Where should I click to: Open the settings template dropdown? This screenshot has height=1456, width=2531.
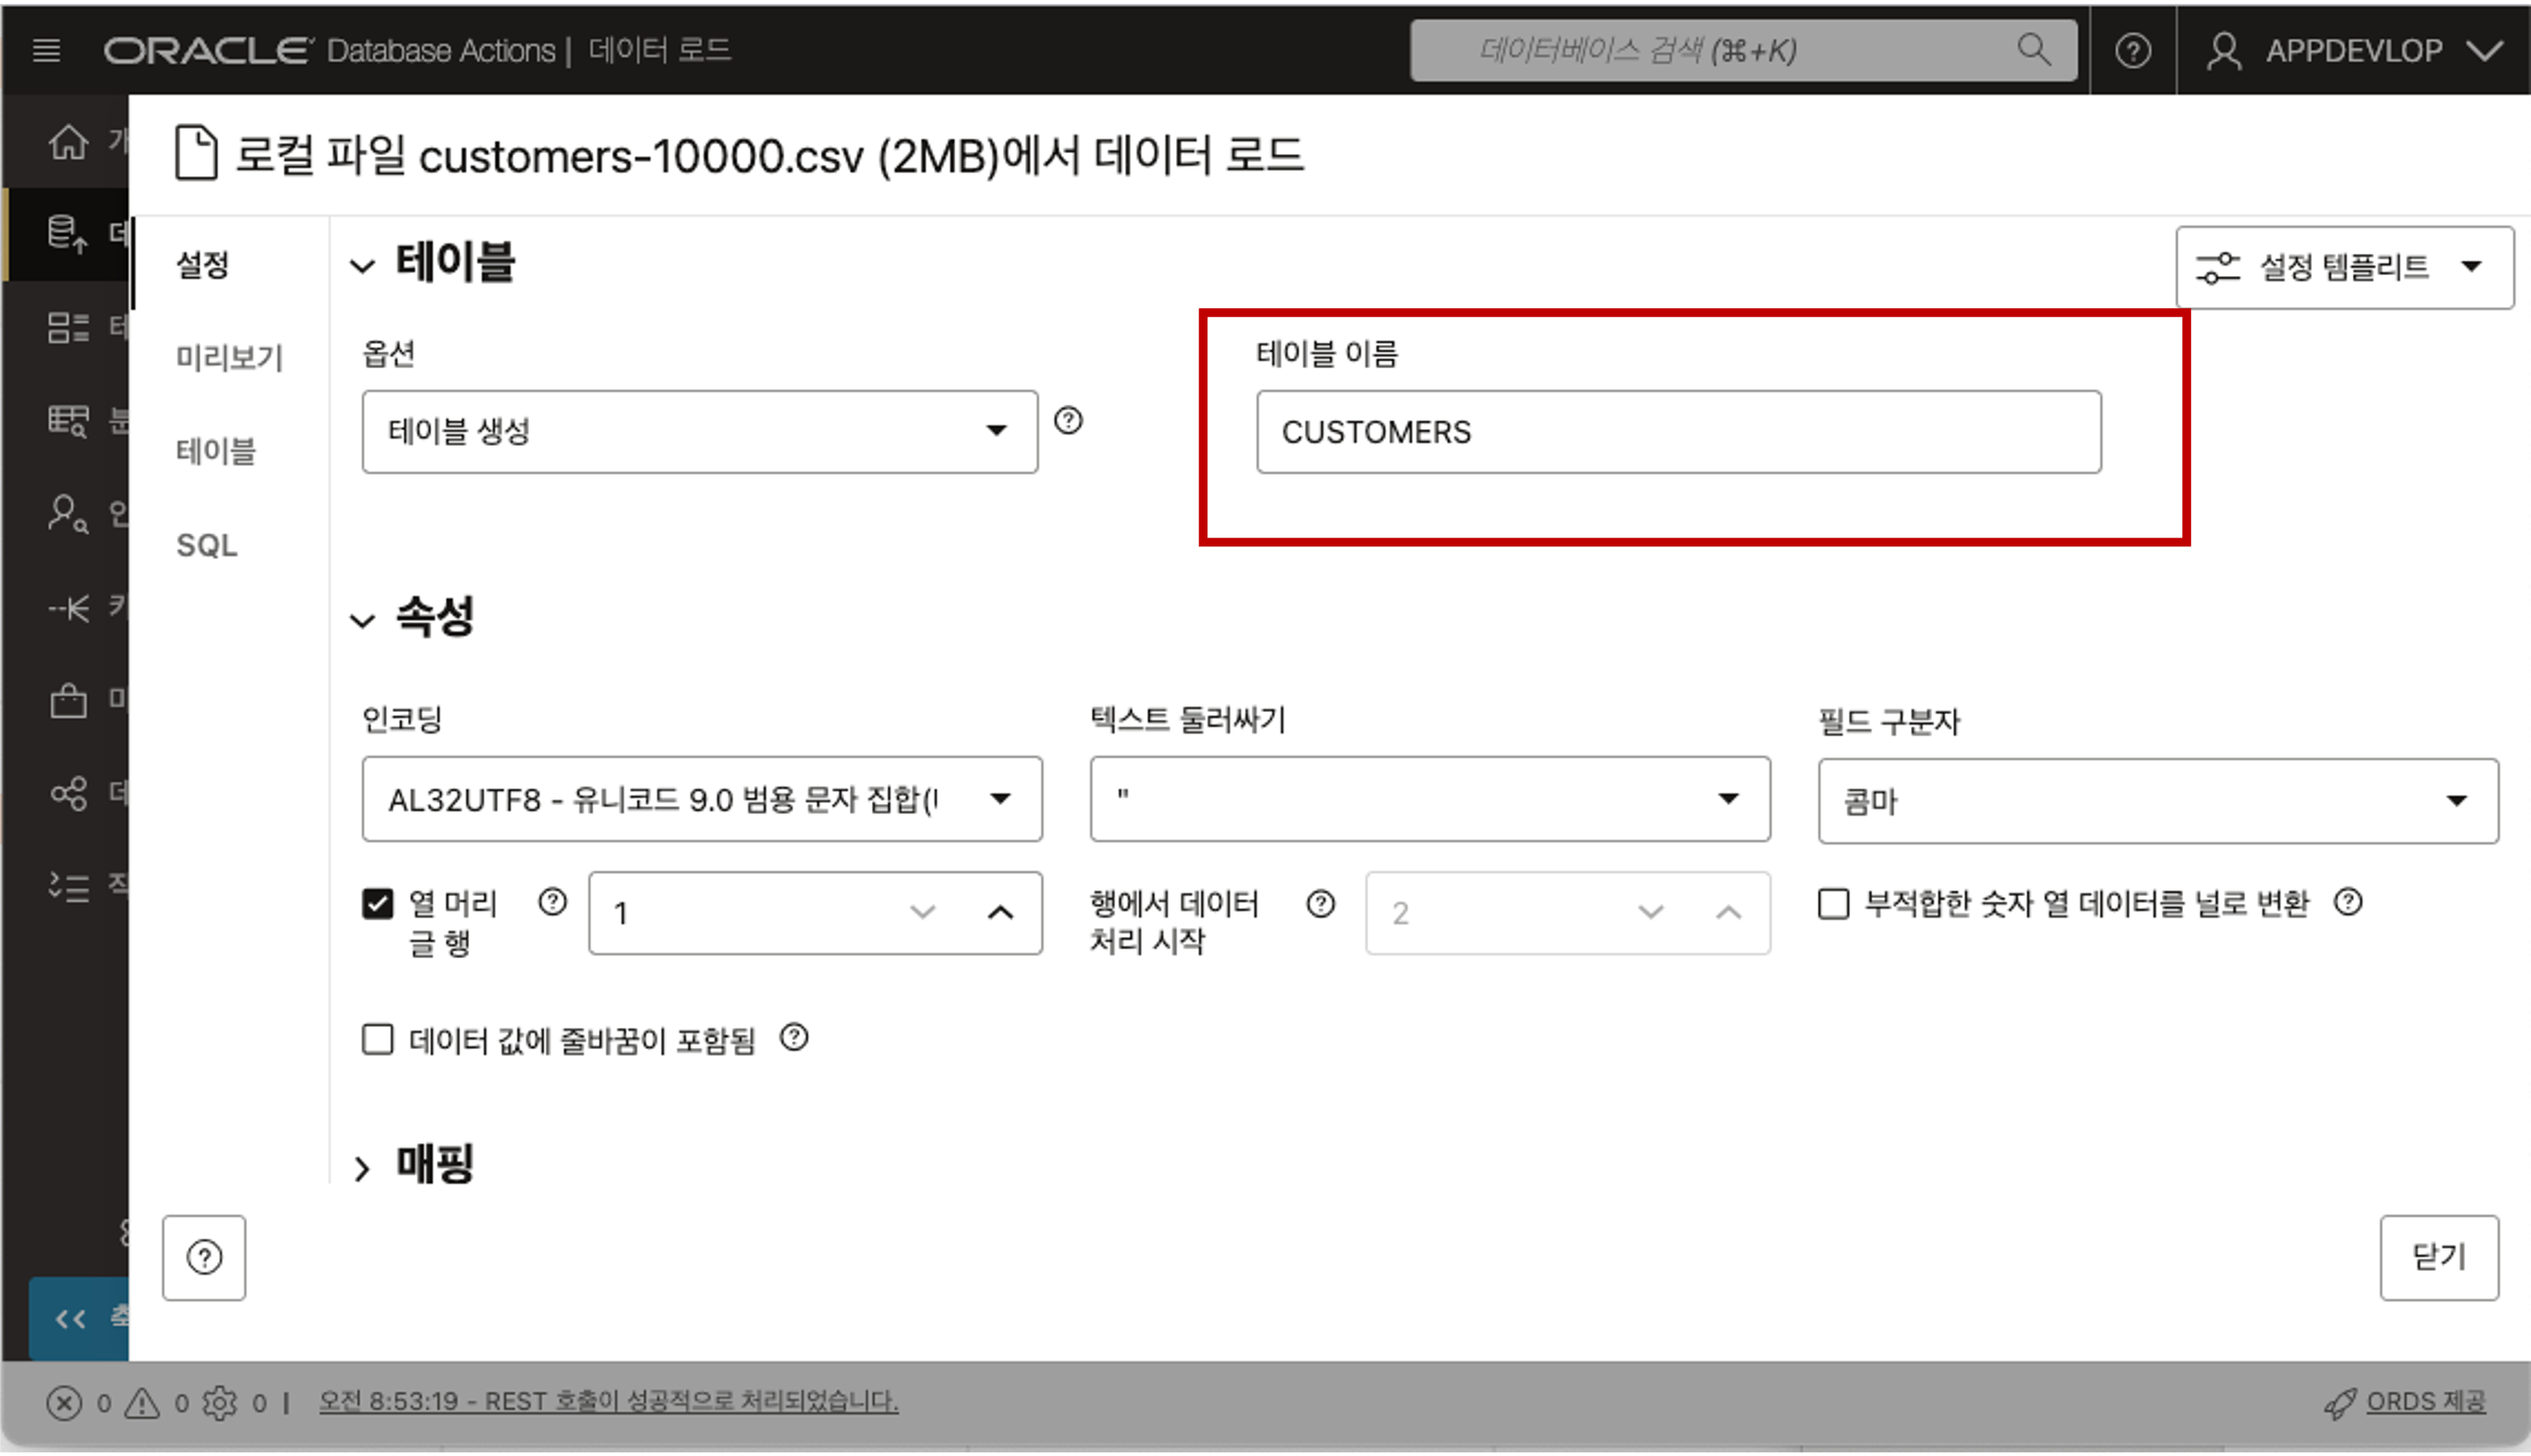(x=2344, y=267)
